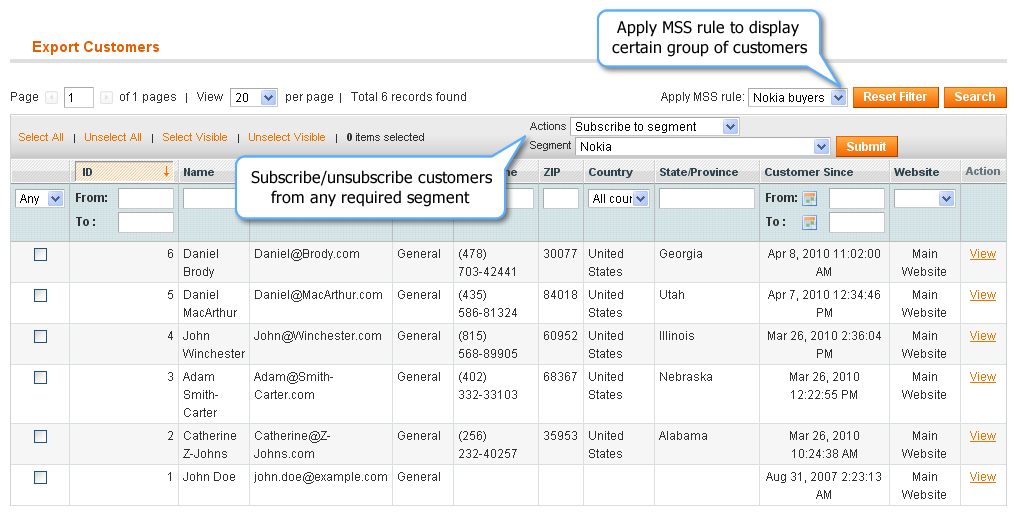The image size is (1016, 515).
Task: Go to previous page arrow
Action: coord(52,97)
